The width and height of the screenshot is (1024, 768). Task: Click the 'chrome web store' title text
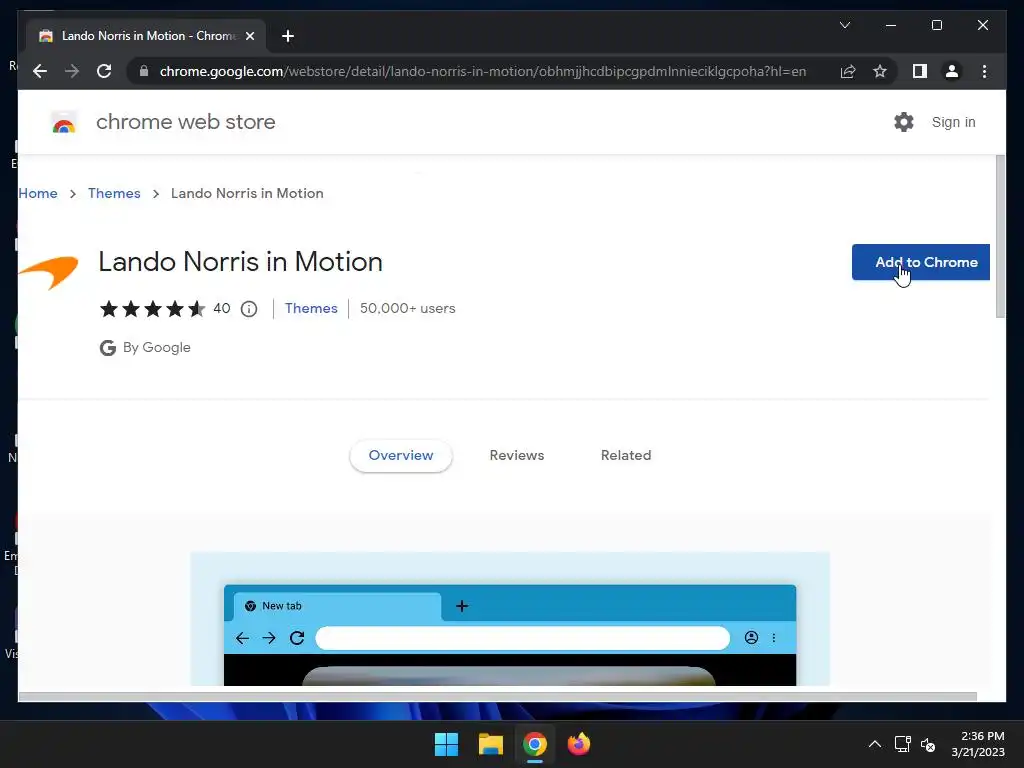click(x=185, y=122)
